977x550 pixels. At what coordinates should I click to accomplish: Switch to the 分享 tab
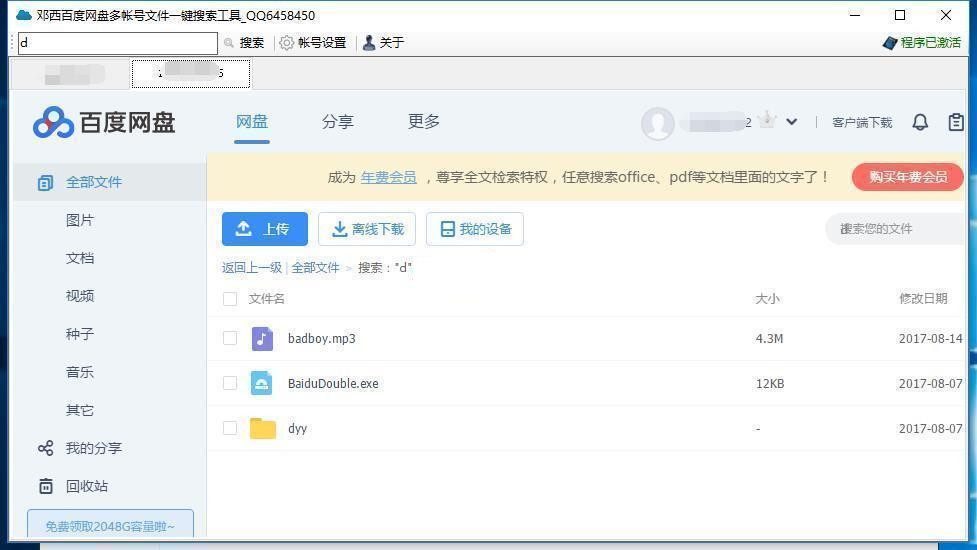(x=338, y=121)
